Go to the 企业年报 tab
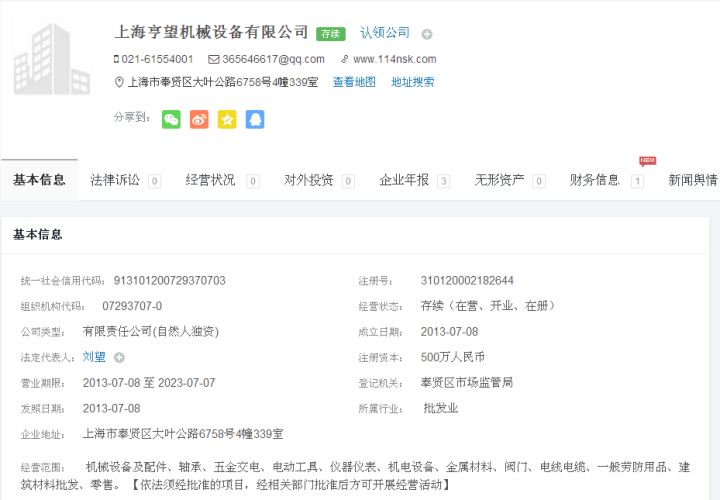The width and height of the screenshot is (720, 500). tap(404, 180)
